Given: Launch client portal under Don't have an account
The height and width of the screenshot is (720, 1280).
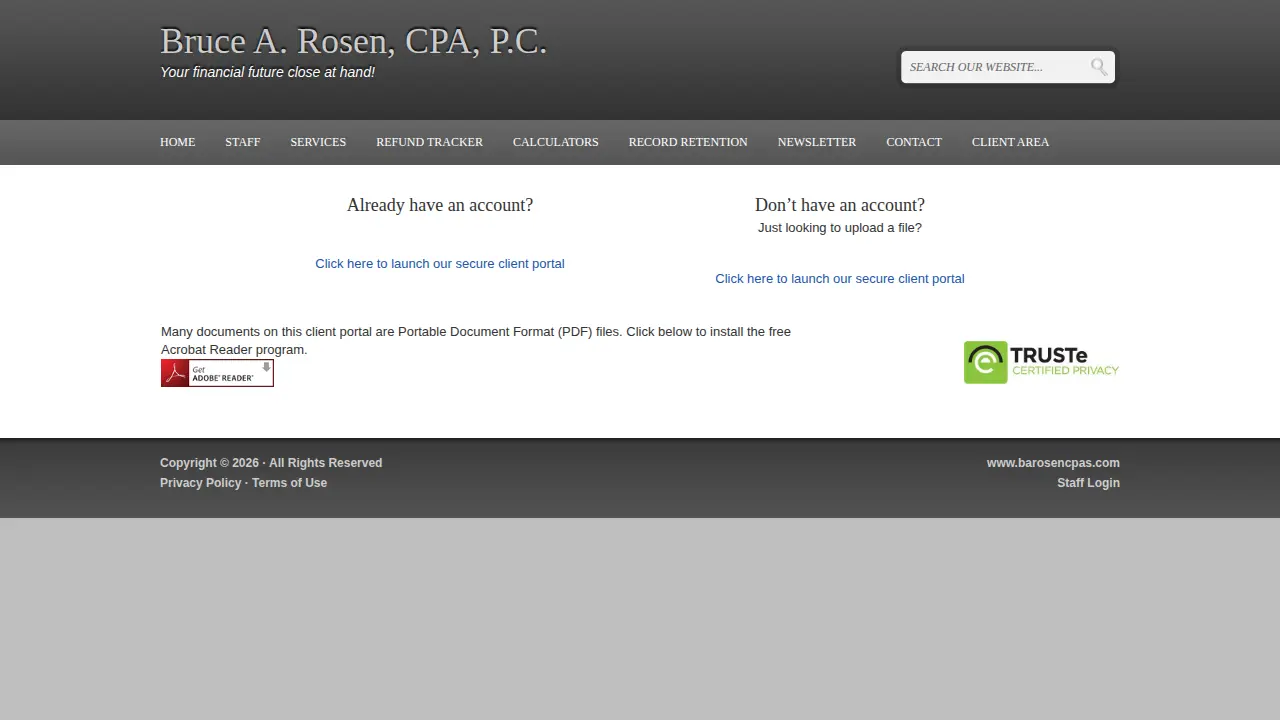Looking at the screenshot, I should 840,279.
